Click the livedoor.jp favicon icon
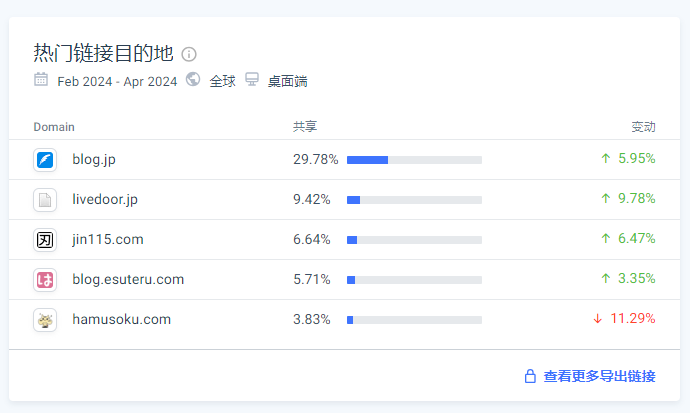Viewport: 690px width, 413px height. tap(45, 200)
